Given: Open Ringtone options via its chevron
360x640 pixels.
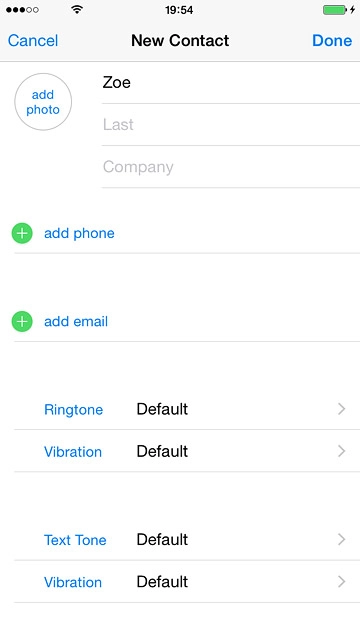Looking at the screenshot, I should 342,409.
